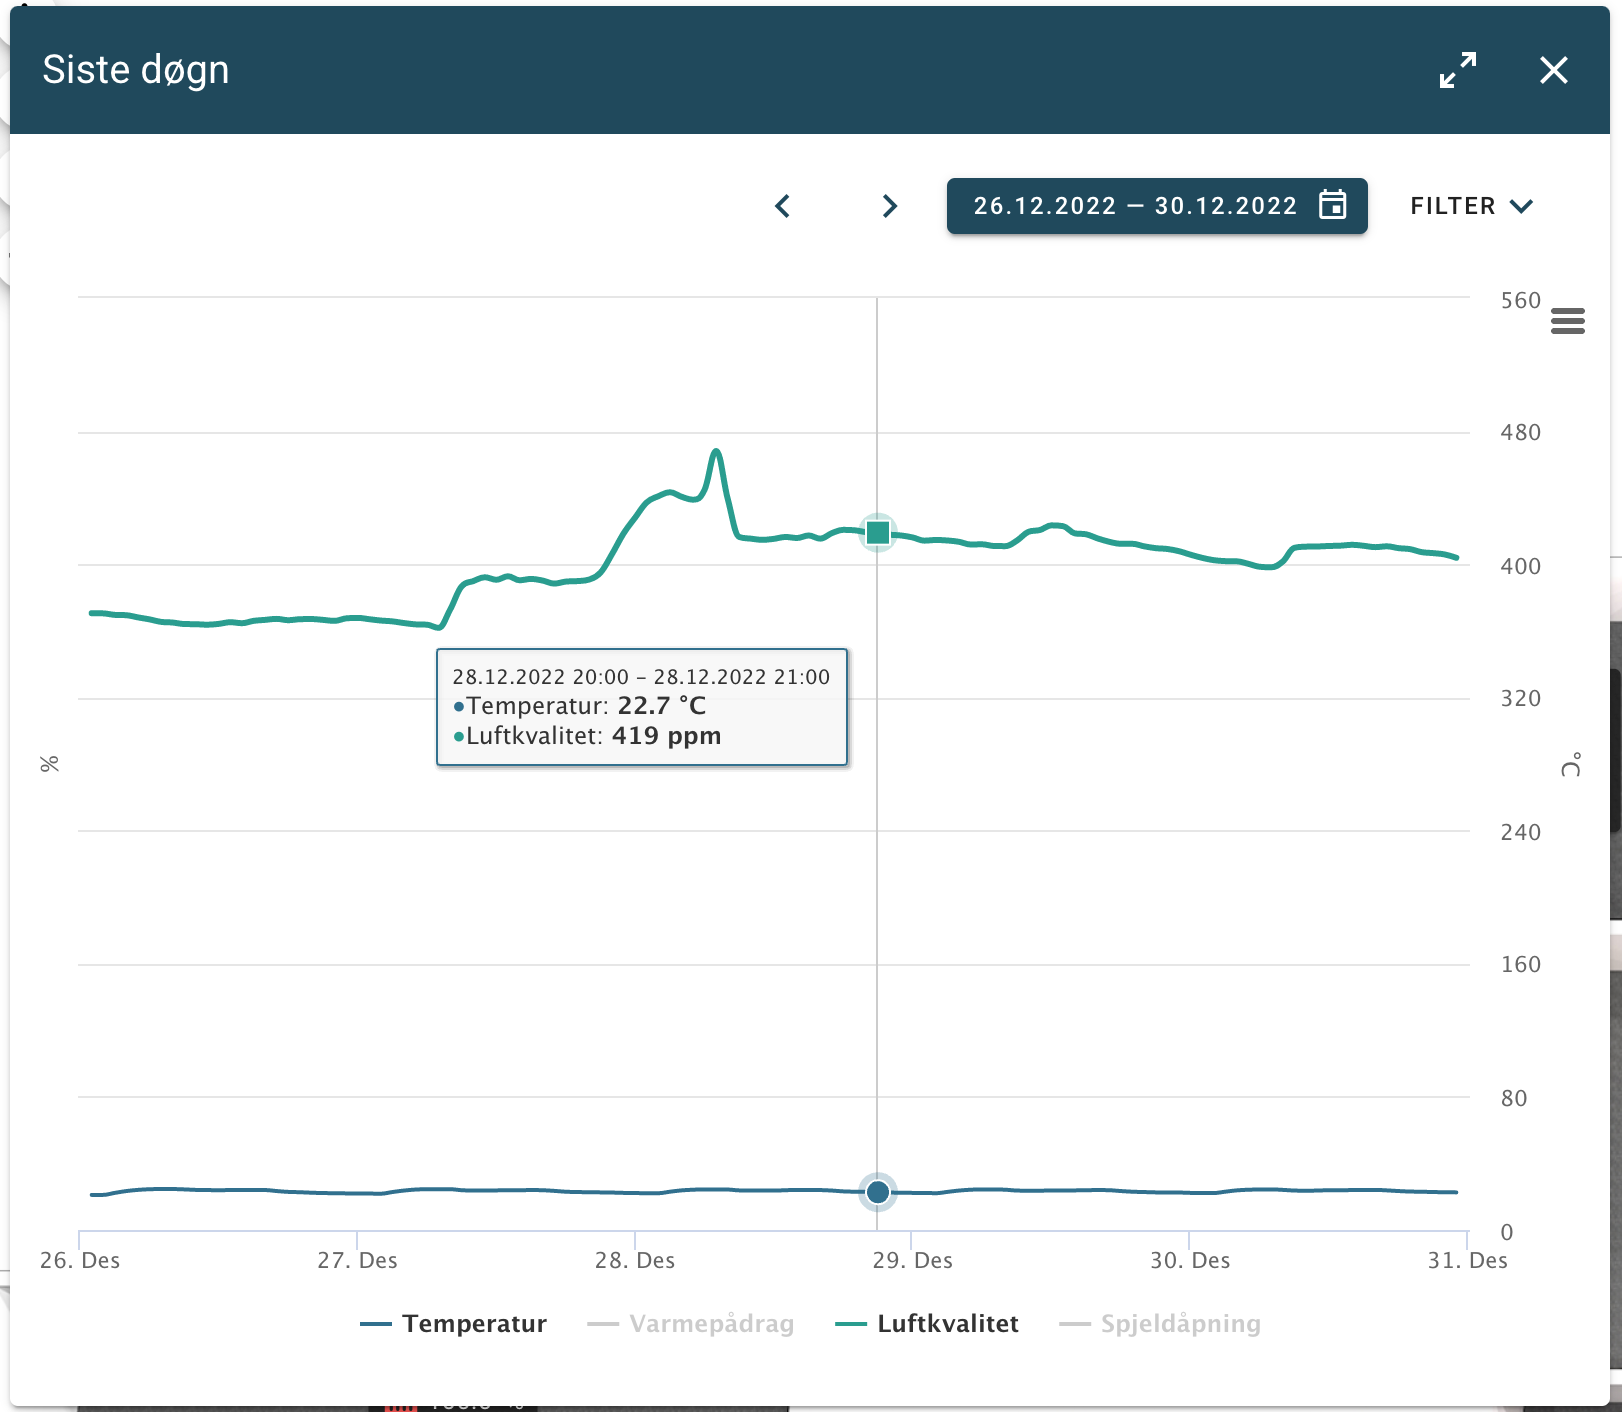Open the 26.12.2022 – 30.12.2022 date range selector
This screenshot has height=1412, width=1622.
pos(1135,206)
